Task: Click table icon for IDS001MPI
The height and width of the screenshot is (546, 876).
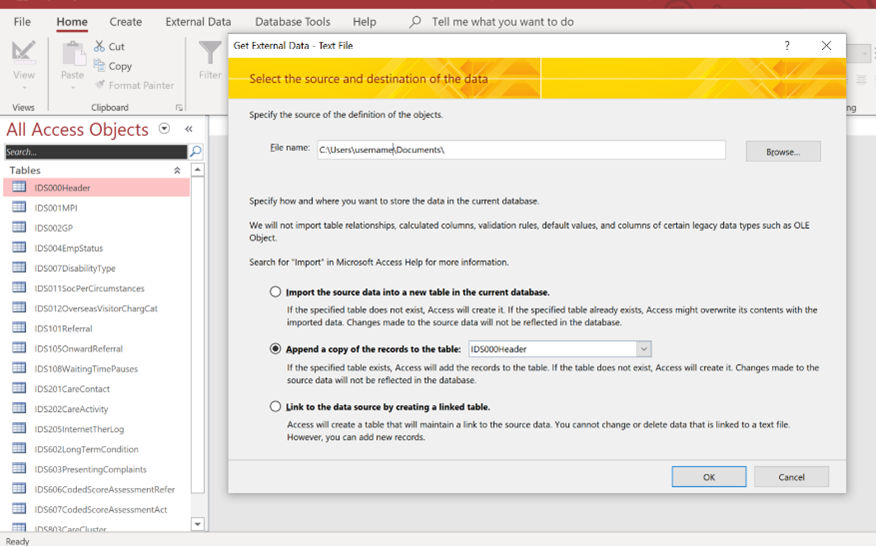Action: click(x=19, y=207)
